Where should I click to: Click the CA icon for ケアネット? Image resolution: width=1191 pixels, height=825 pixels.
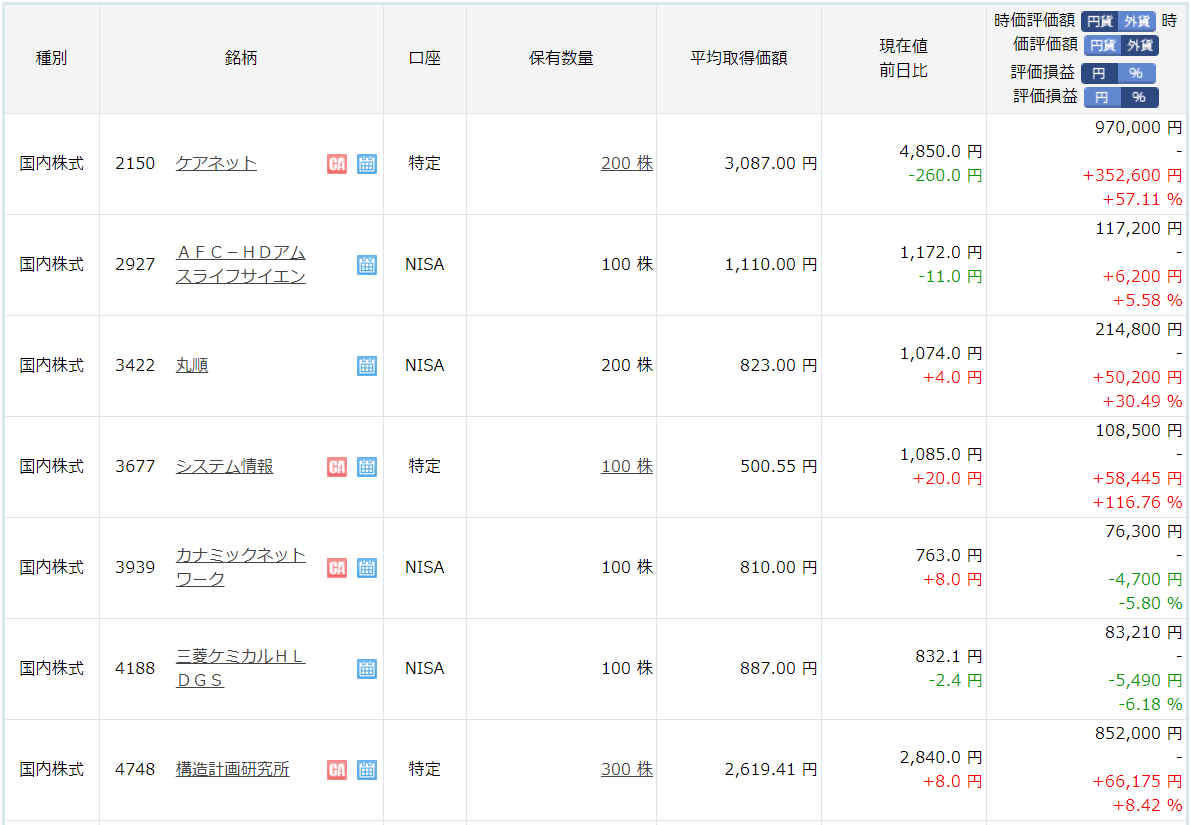click(x=336, y=163)
